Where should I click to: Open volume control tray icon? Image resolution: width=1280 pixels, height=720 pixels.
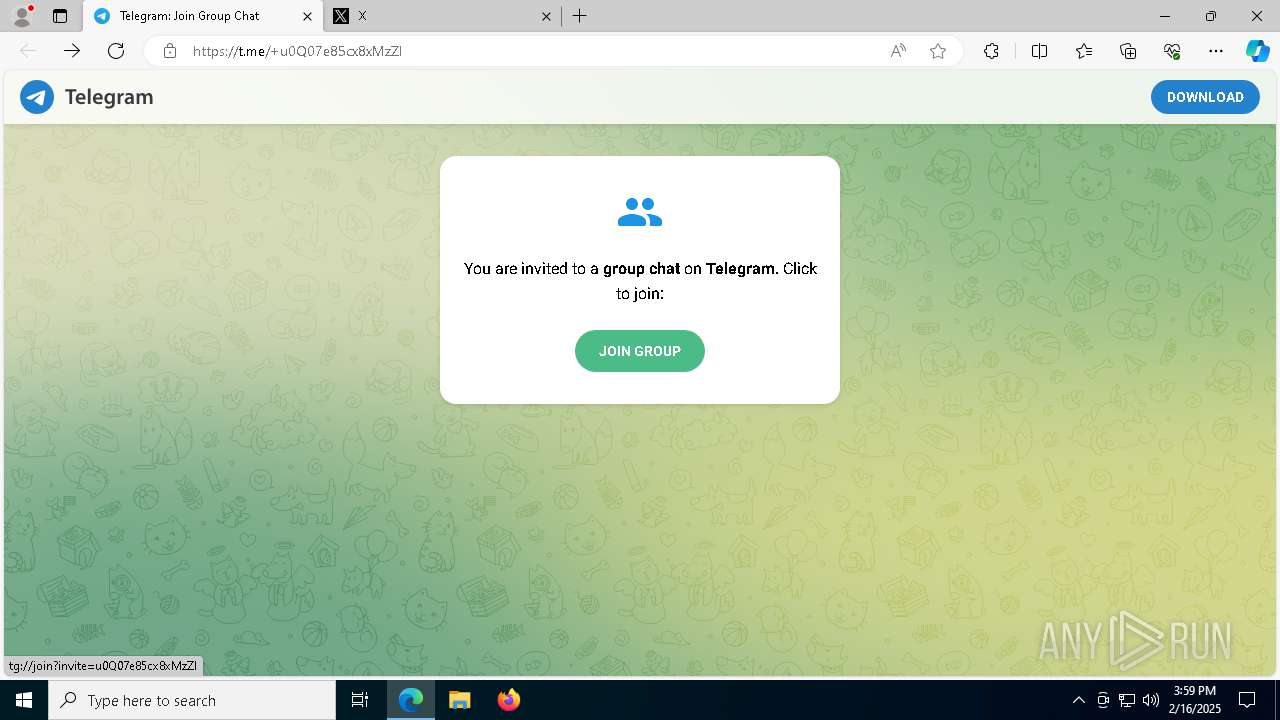tap(1151, 700)
